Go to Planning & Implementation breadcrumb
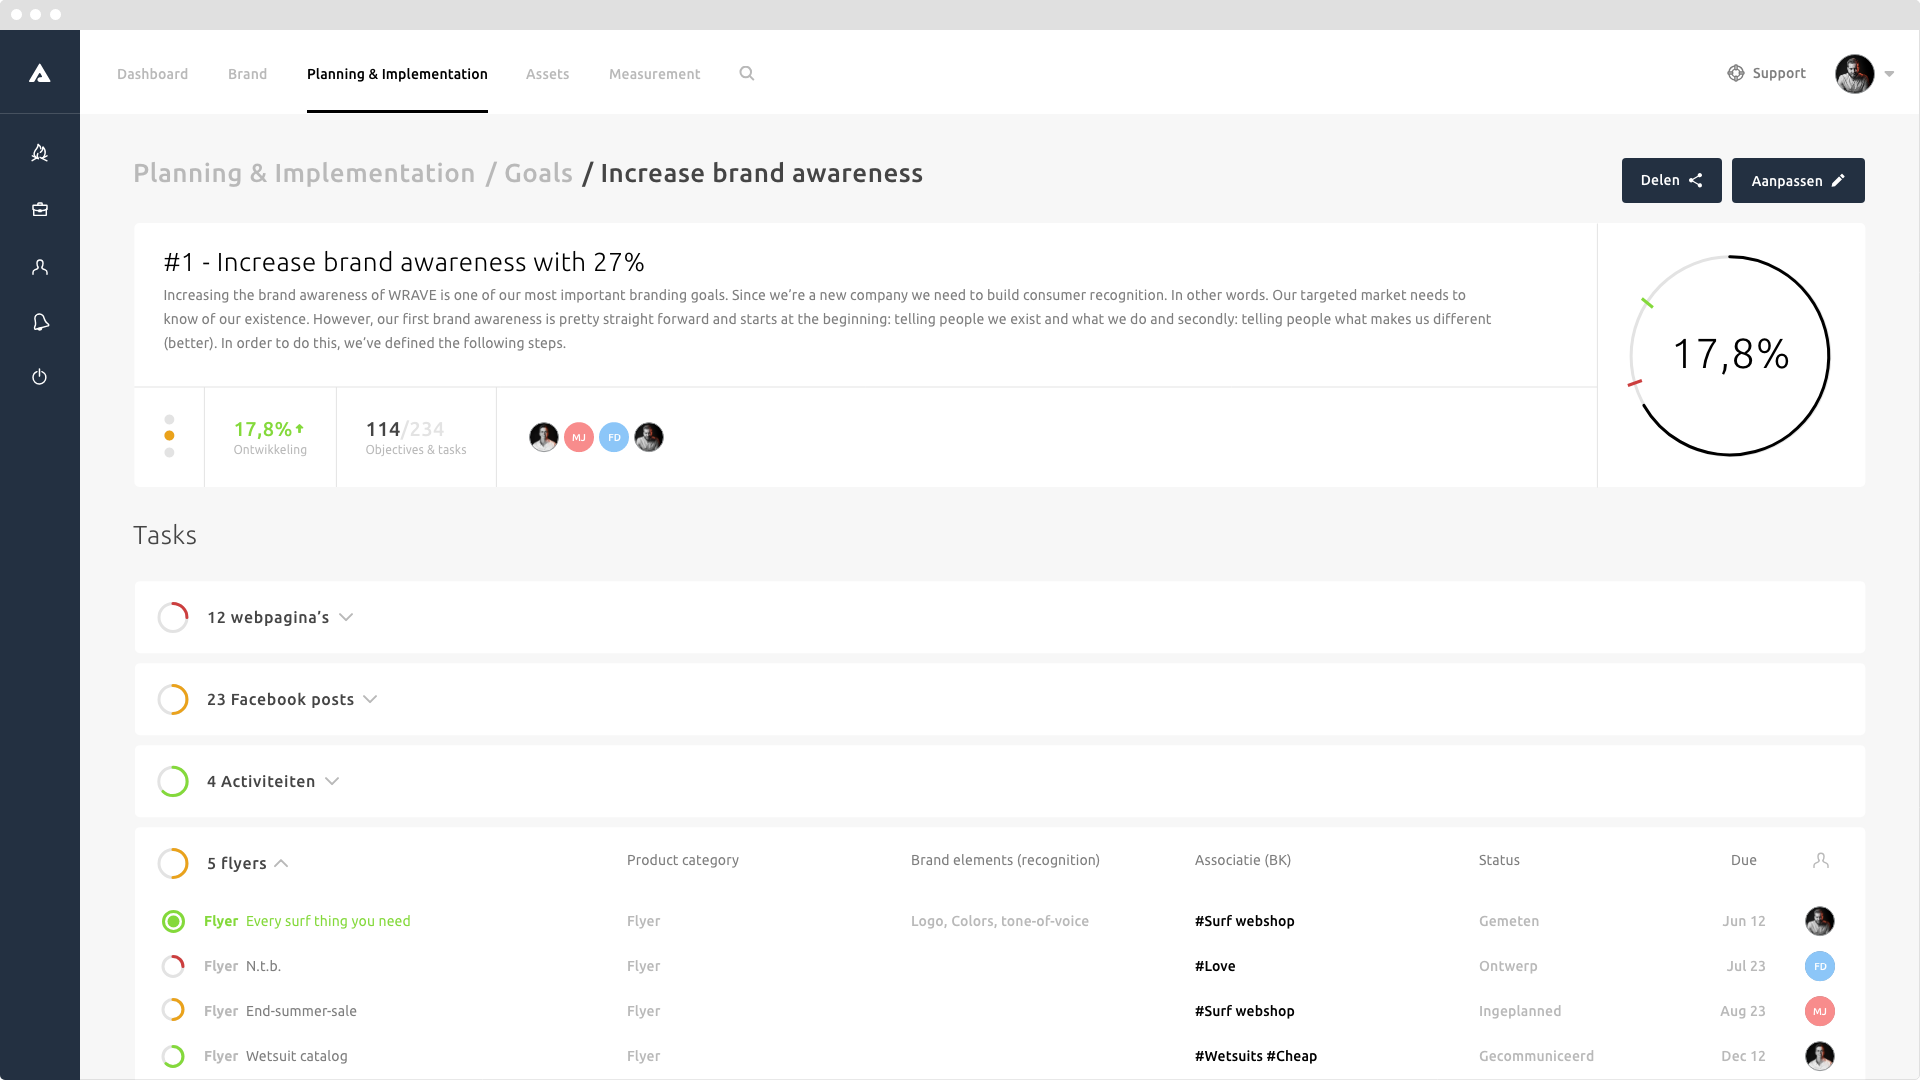This screenshot has width=1920, height=1080. tap(304, 173)
